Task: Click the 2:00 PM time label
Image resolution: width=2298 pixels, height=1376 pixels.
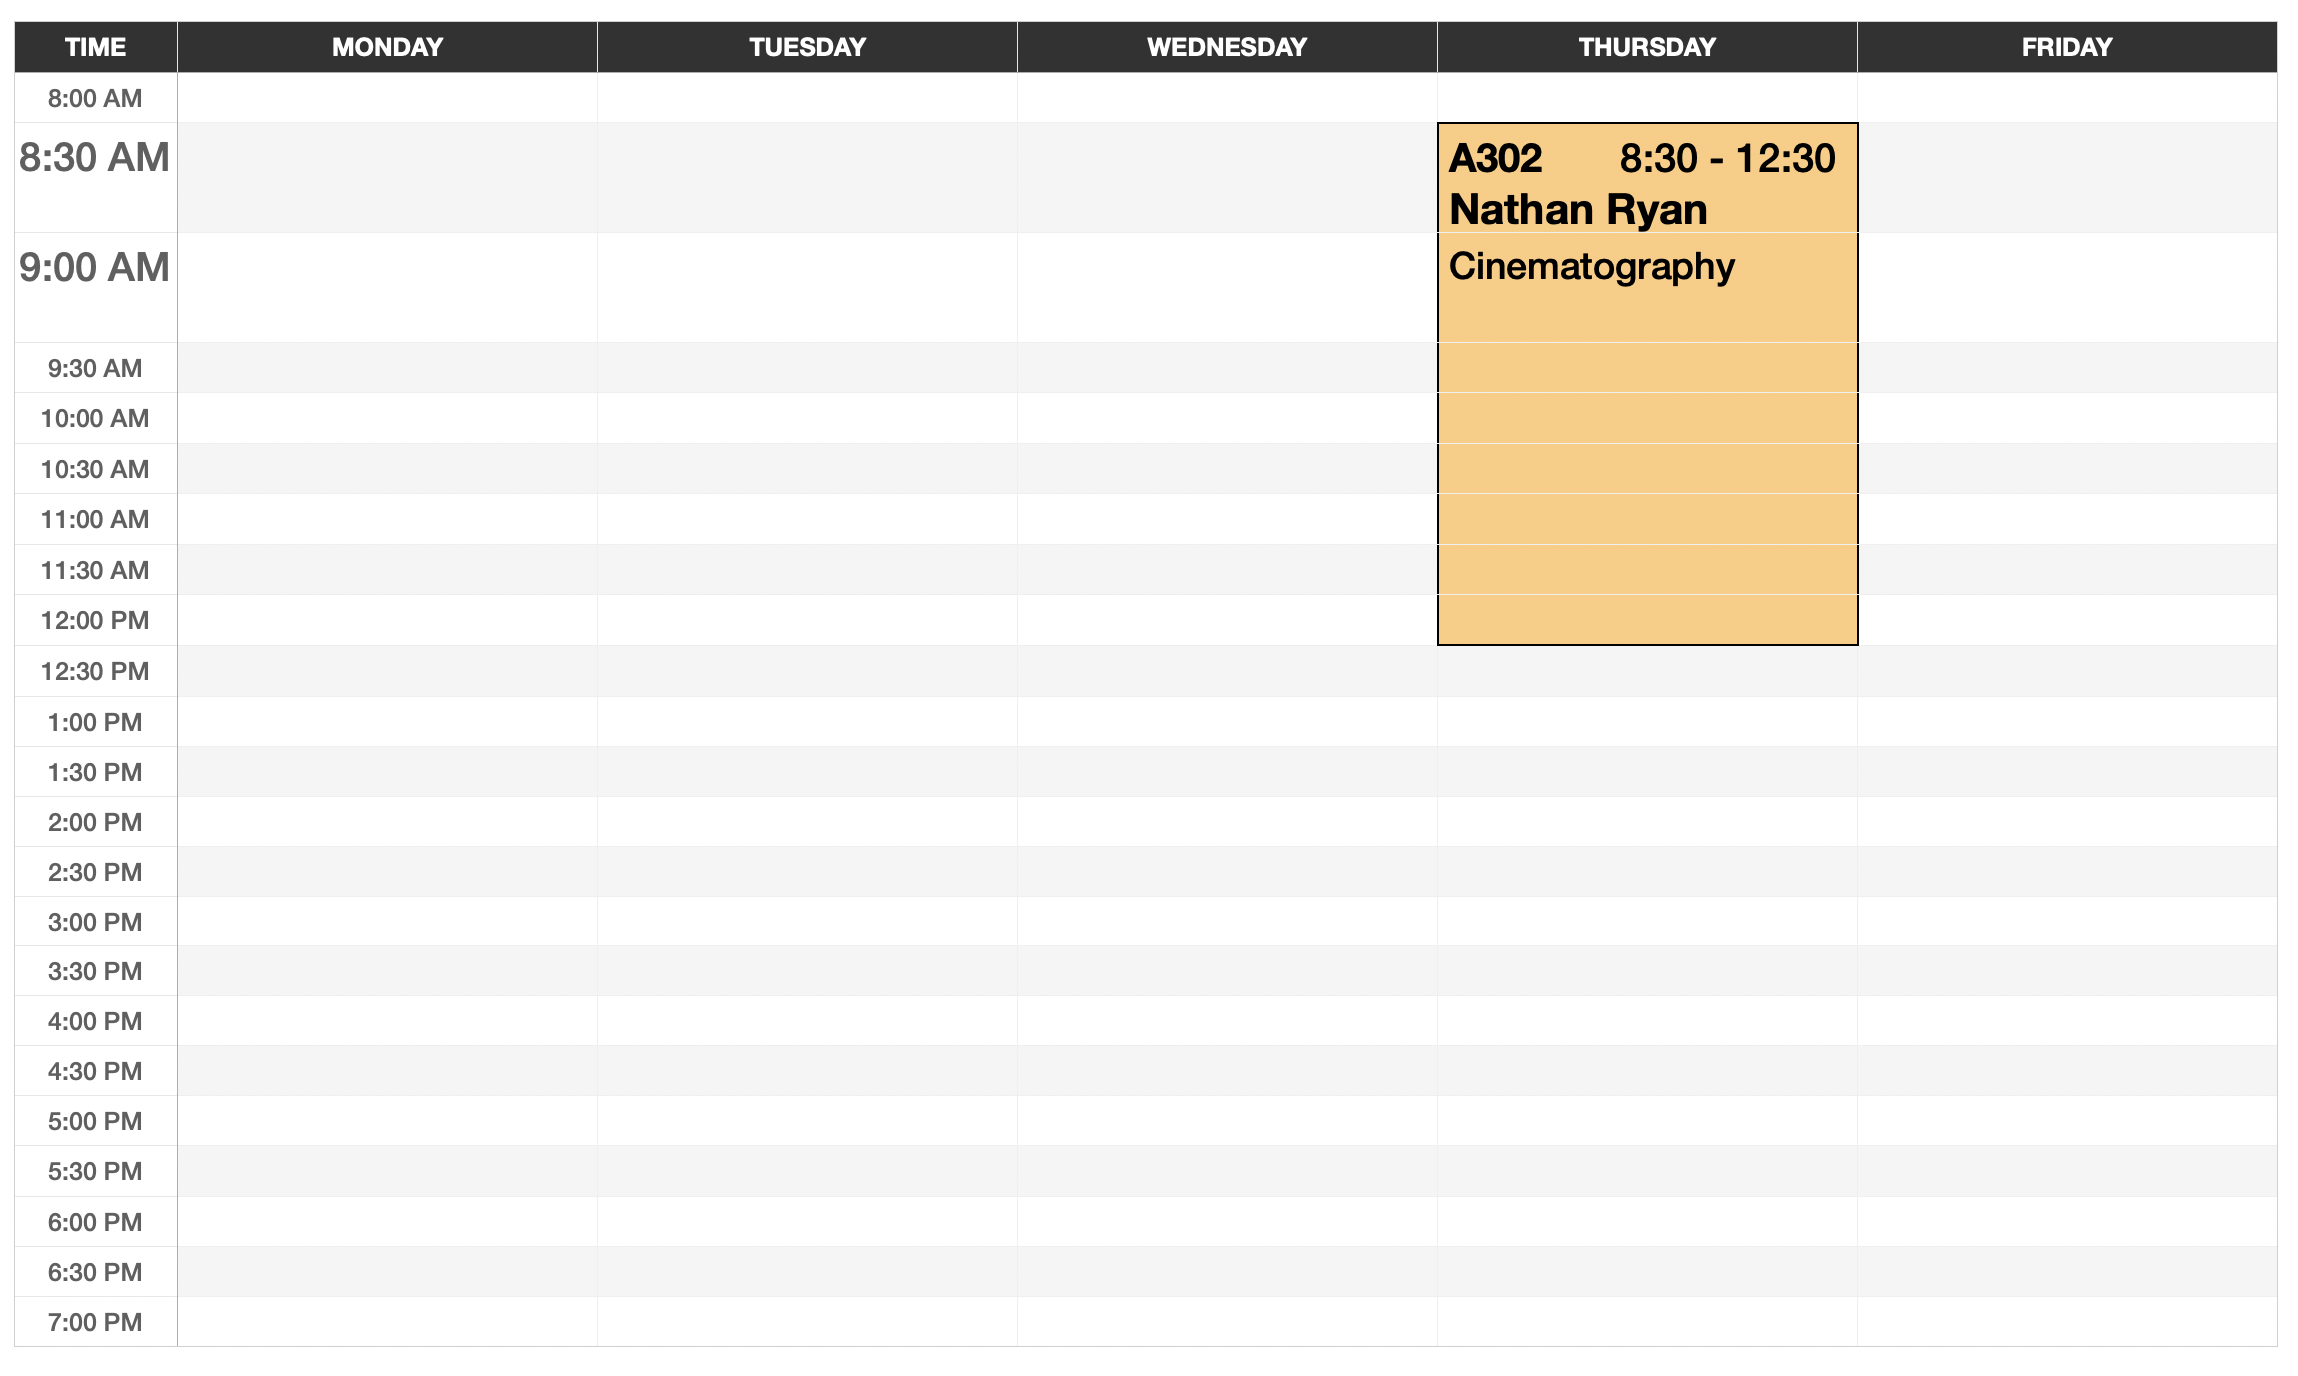Action: pos(95,822)
